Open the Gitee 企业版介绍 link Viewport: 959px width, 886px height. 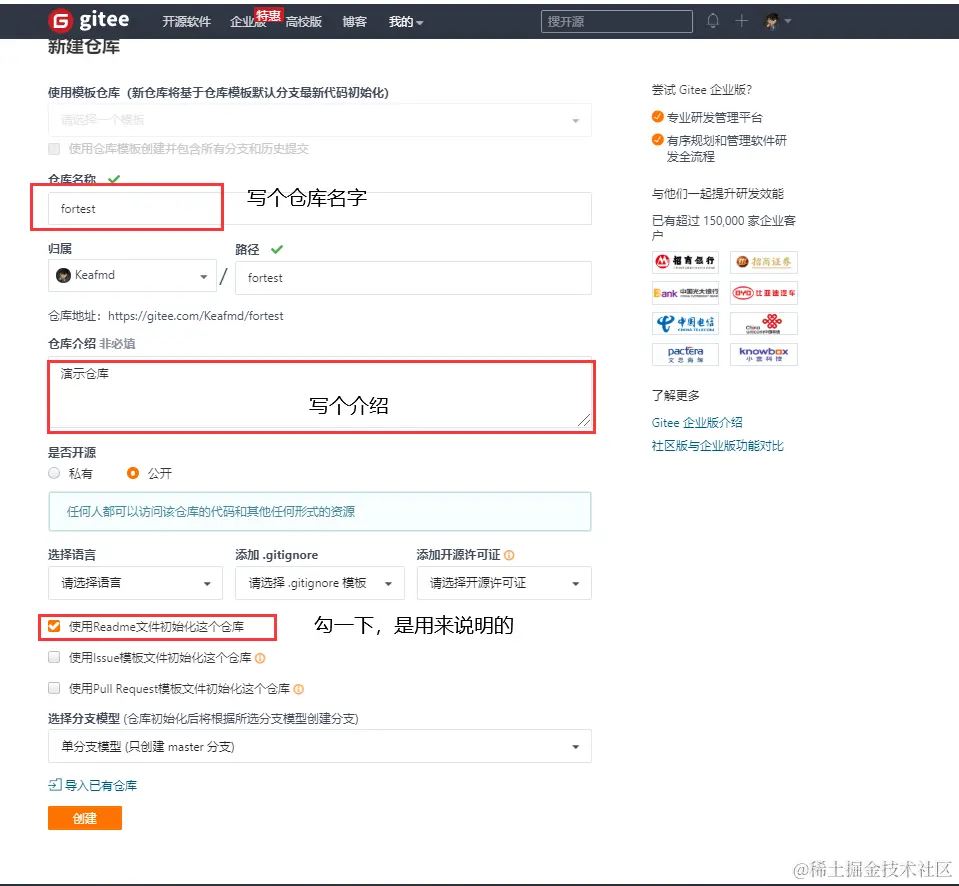coord(695,422)
